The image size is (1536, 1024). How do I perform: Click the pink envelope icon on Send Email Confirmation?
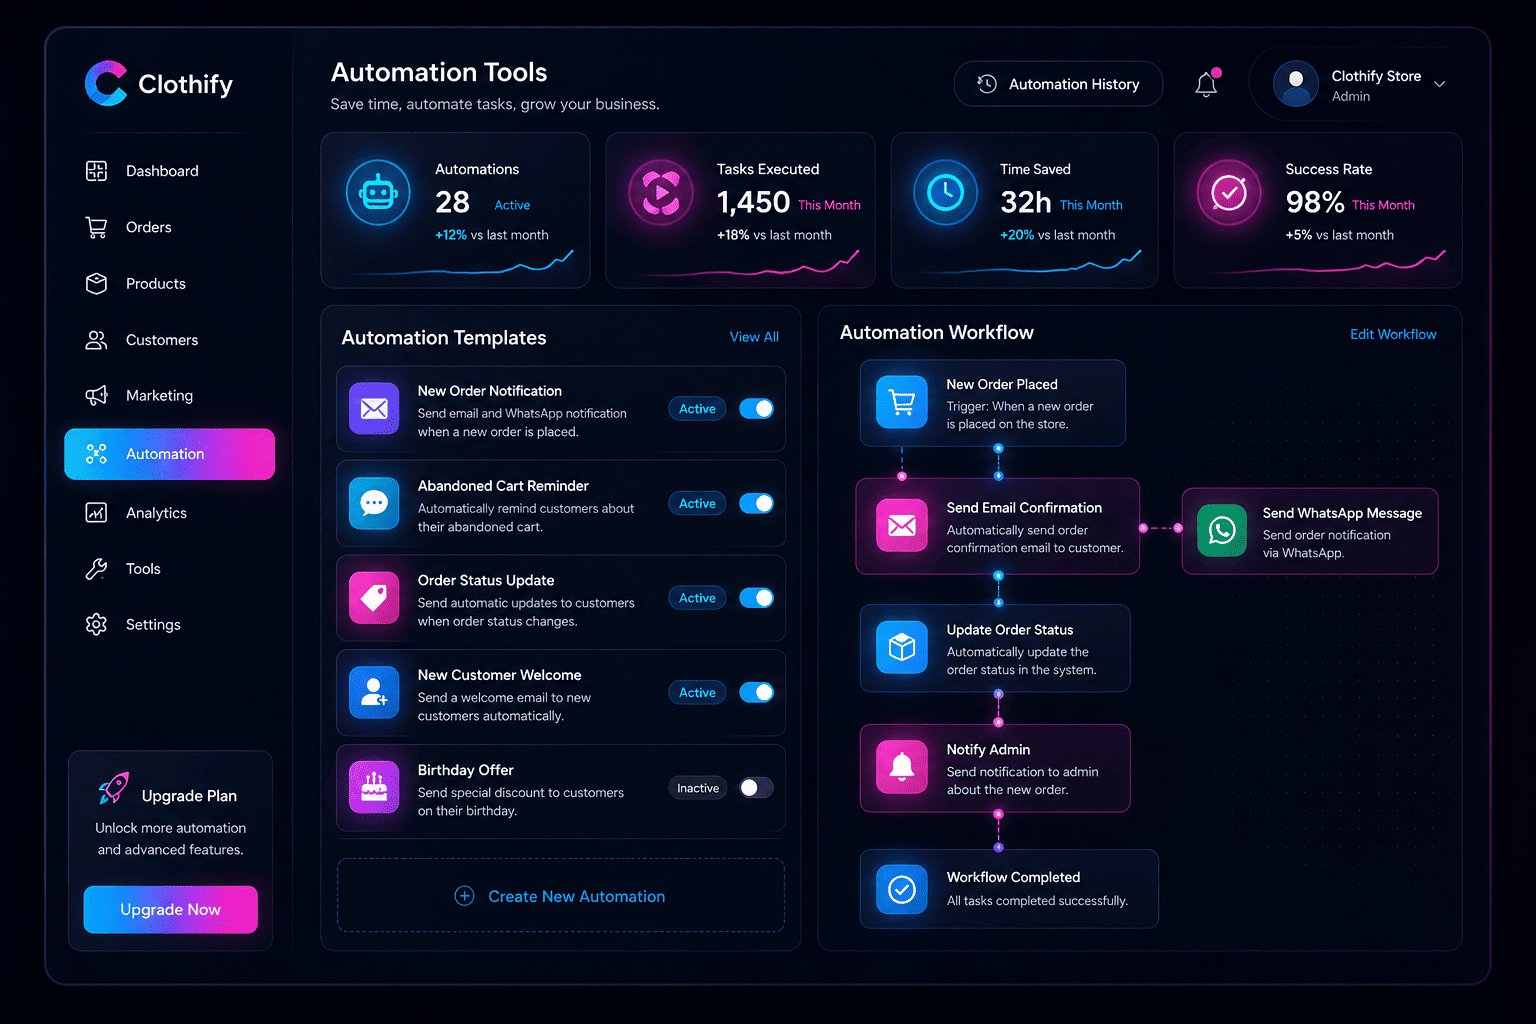[902, 526]
